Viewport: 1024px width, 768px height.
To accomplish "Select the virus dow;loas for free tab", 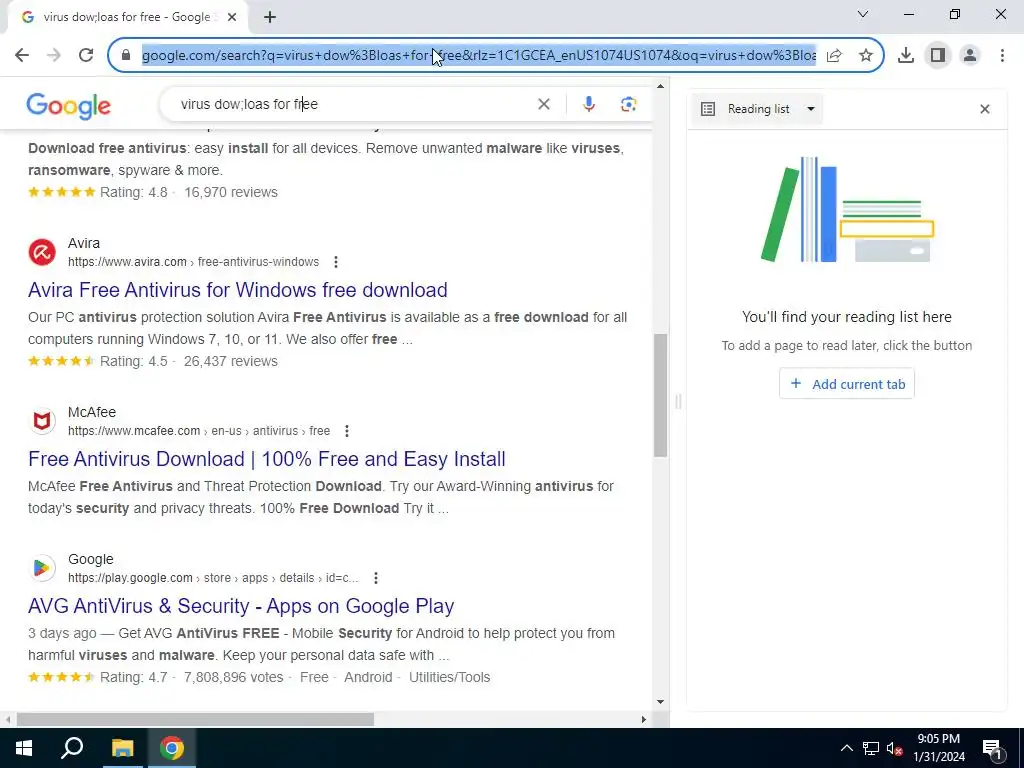I will pyautogui.click(x=127, y=18).
